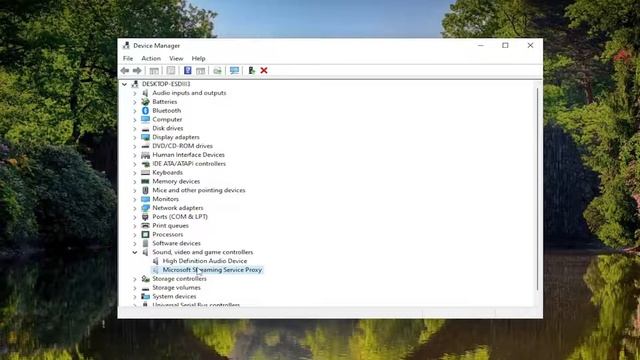Minimize the Device Manager window

click(481, 45)
